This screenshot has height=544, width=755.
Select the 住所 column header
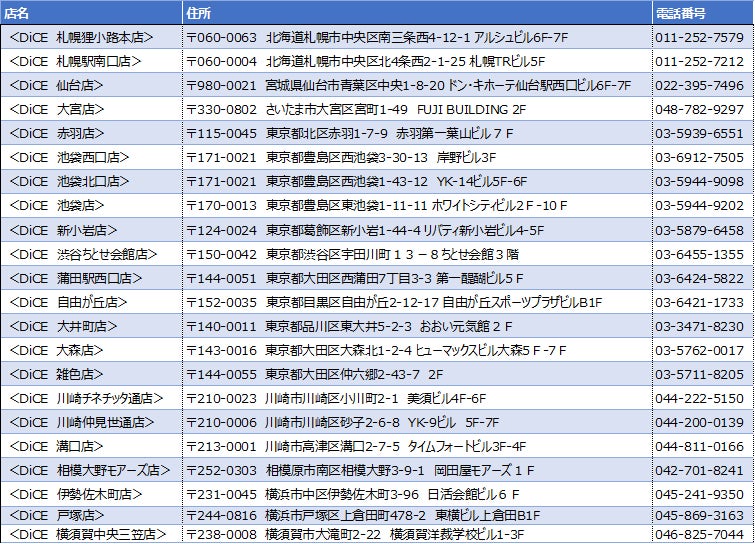pos(417,13)
